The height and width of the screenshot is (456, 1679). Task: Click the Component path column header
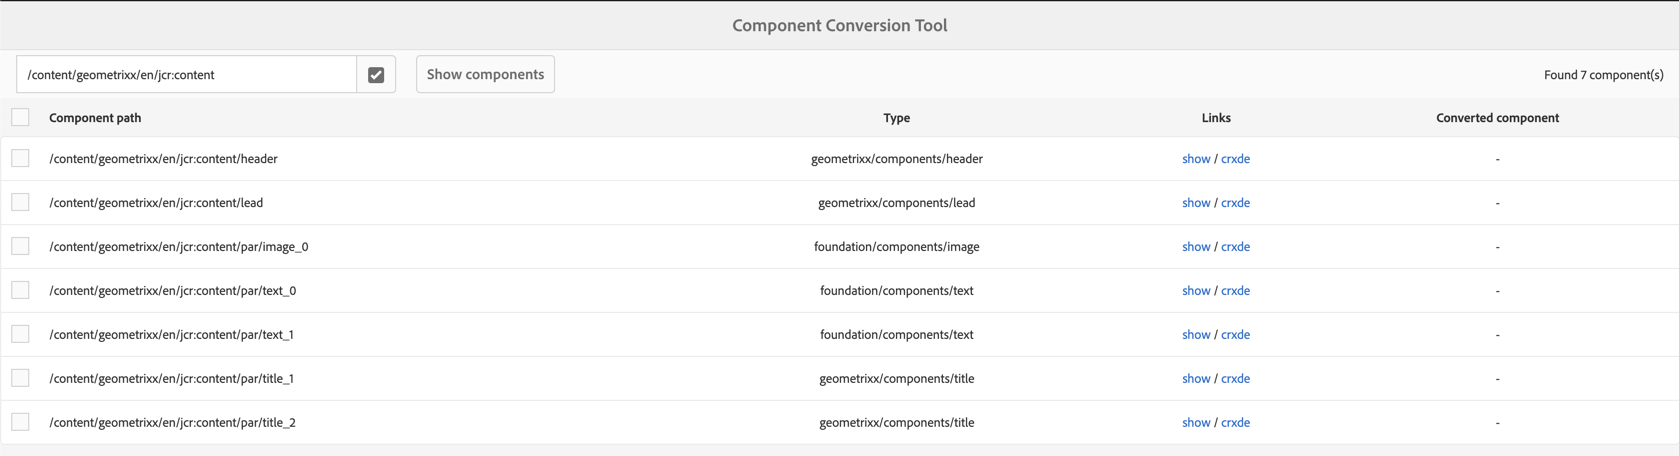click(95, 118)
